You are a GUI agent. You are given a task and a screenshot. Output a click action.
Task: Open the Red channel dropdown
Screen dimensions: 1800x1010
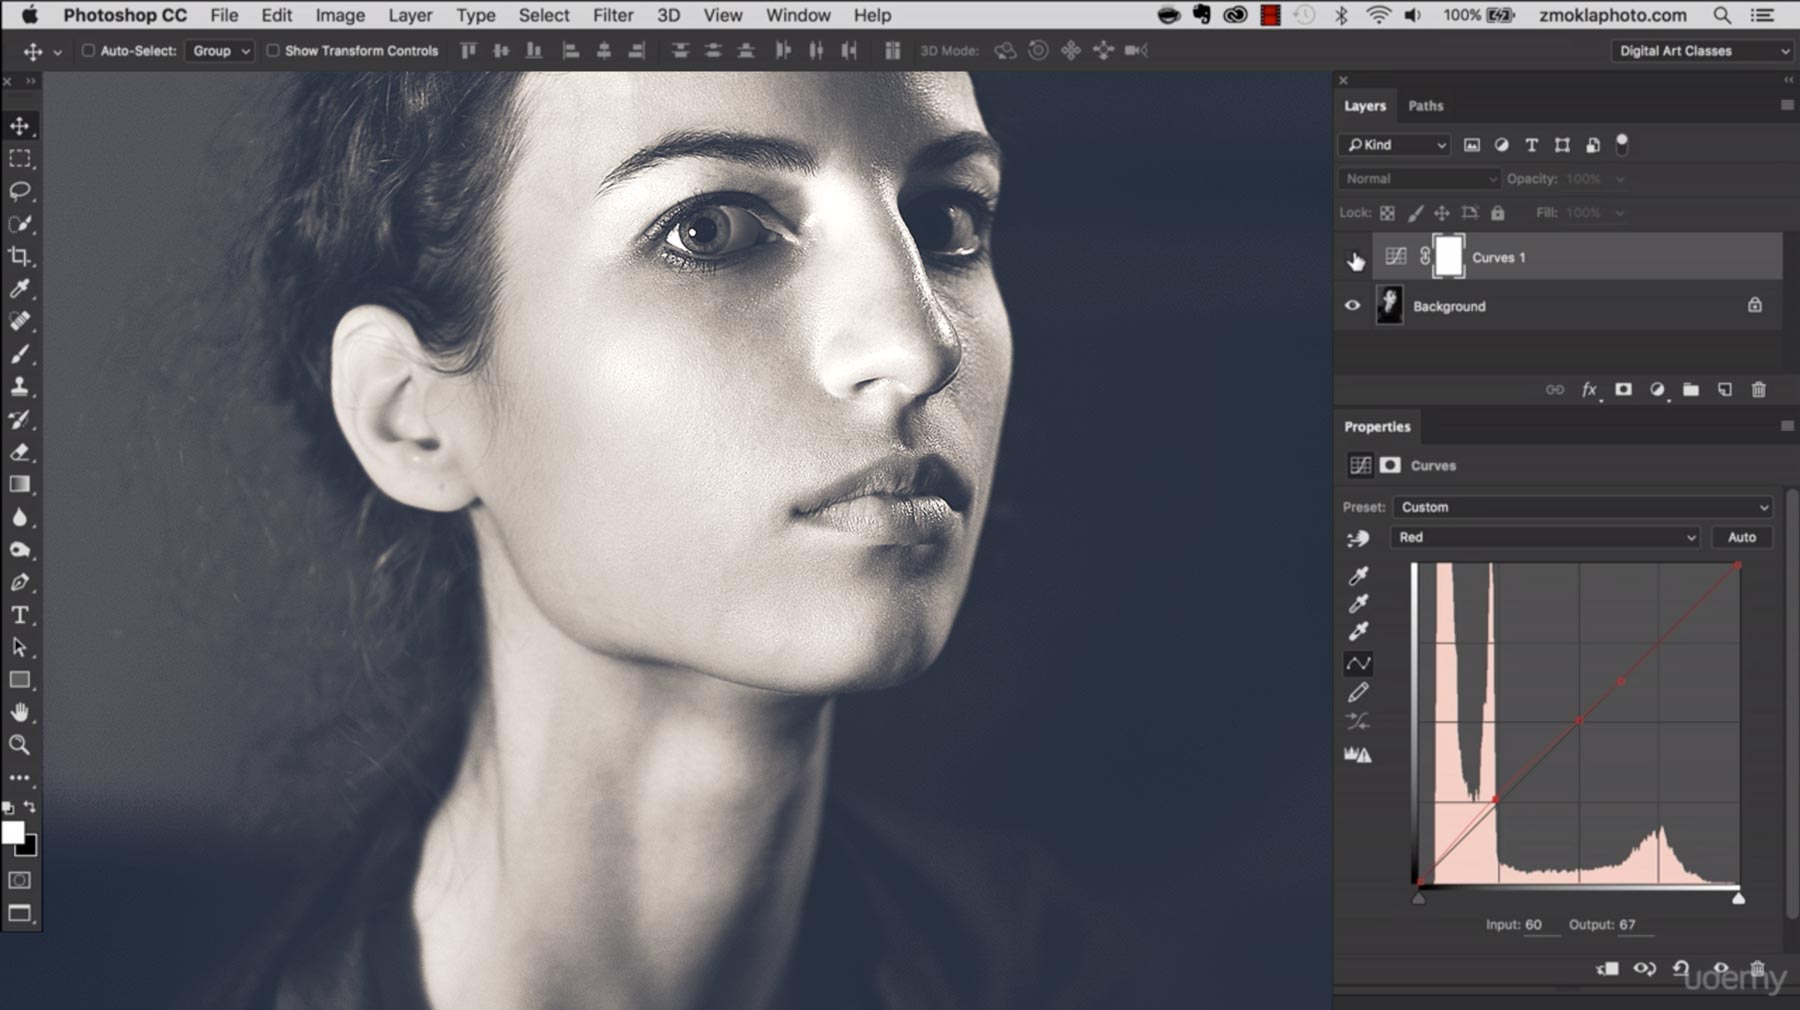click(x=1545, y=537)
